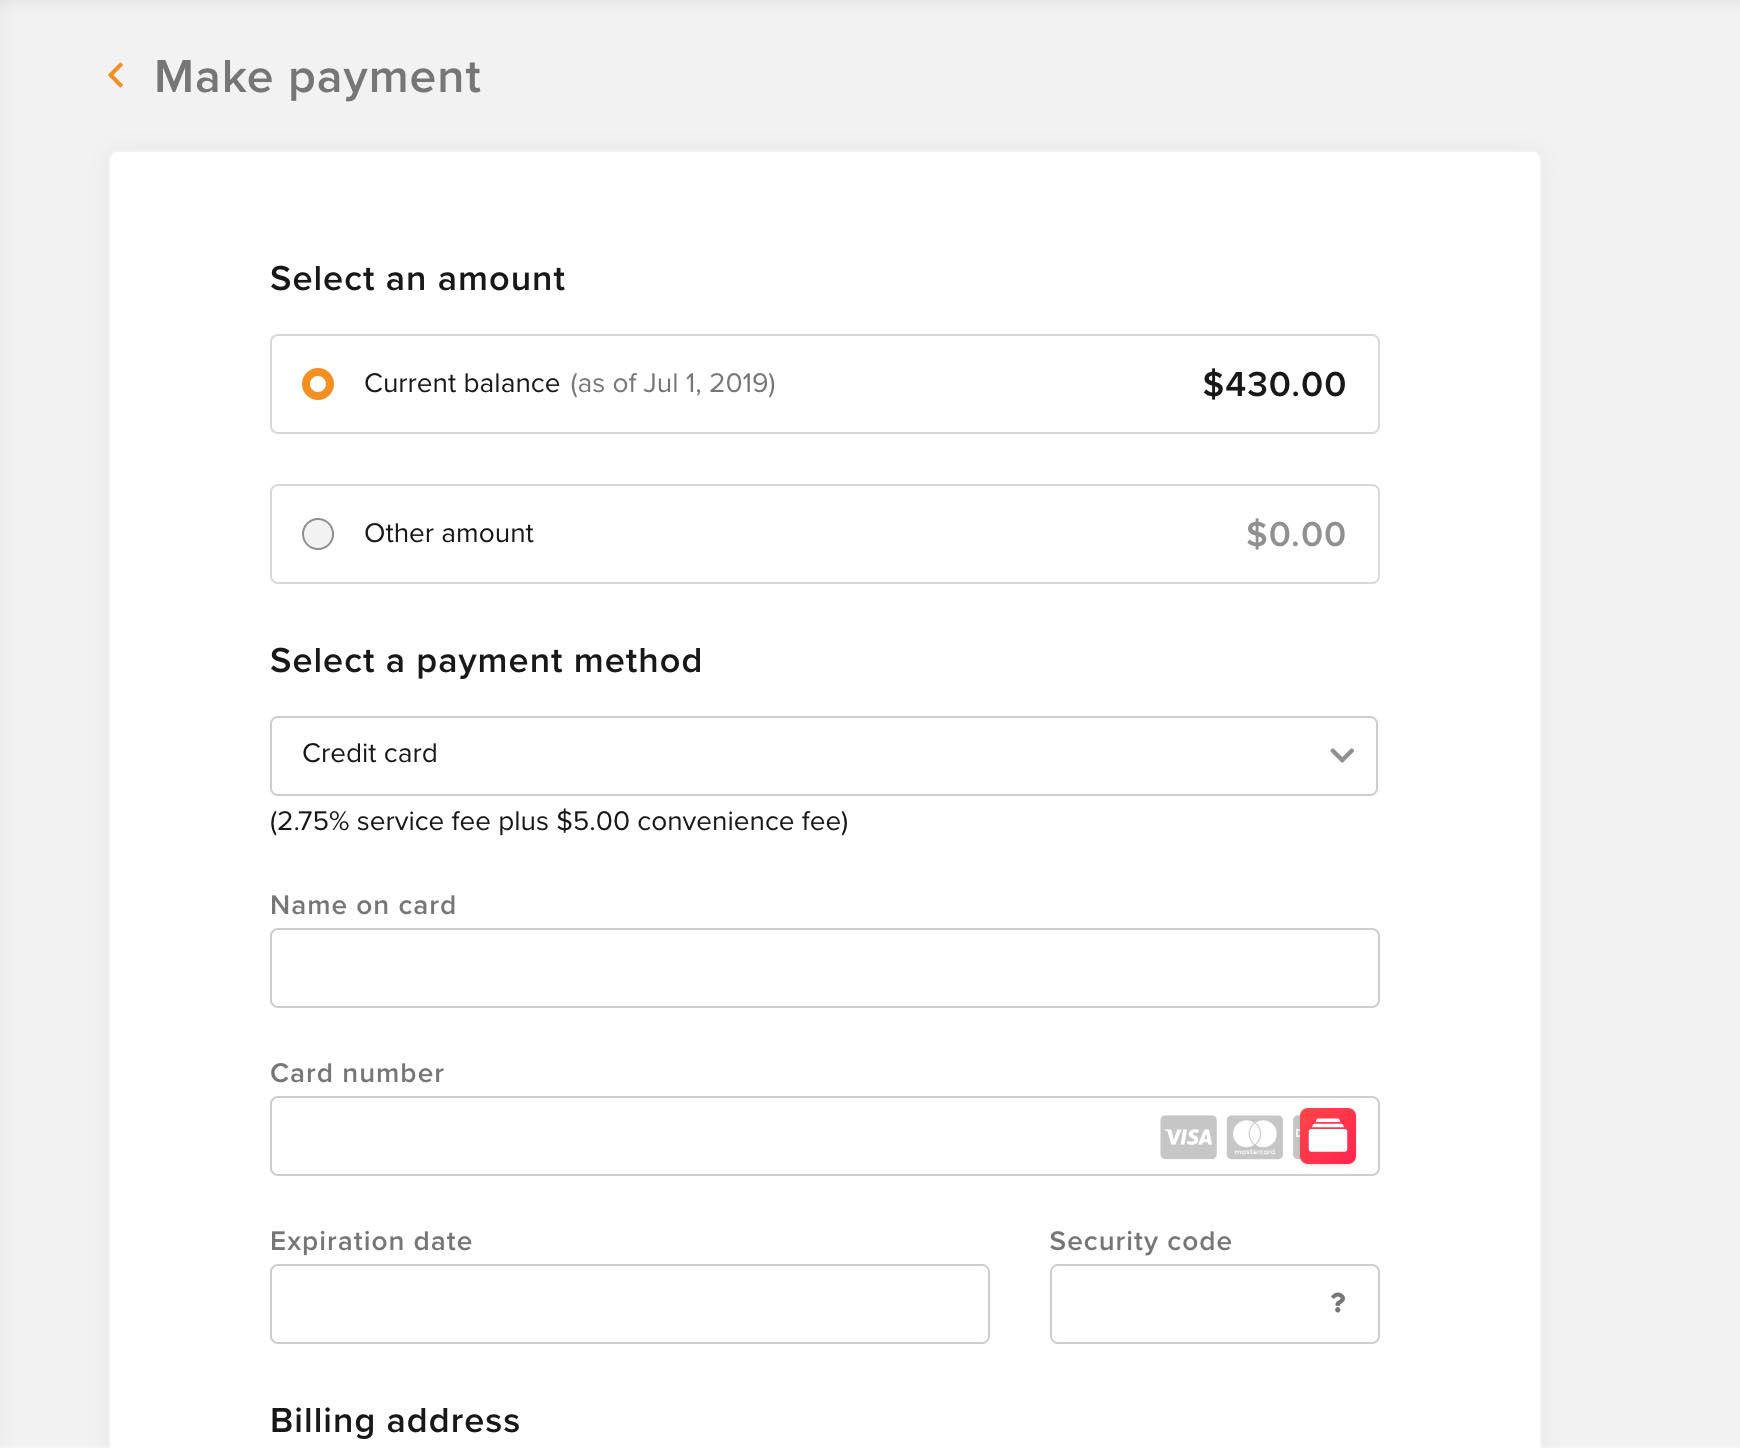Select the Other amount radio button
Image resolution: width=1740 pixels, height=1448 pixels.
[318, 534]
